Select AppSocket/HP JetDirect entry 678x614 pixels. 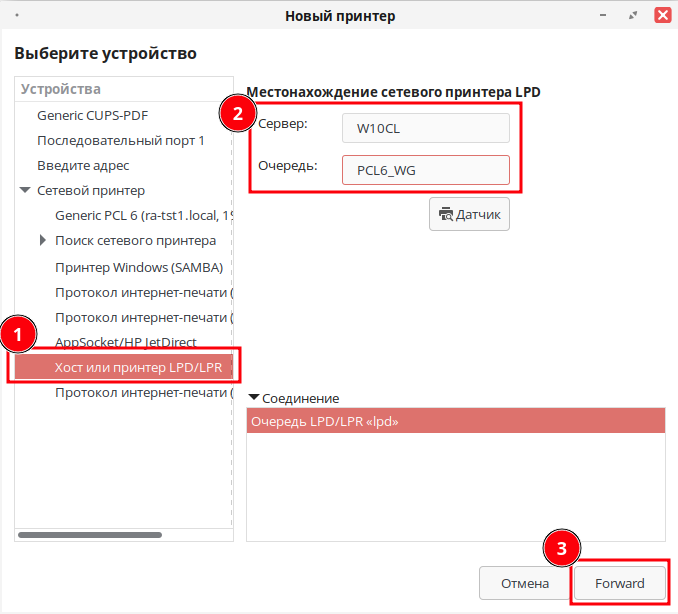click(125, 342)
